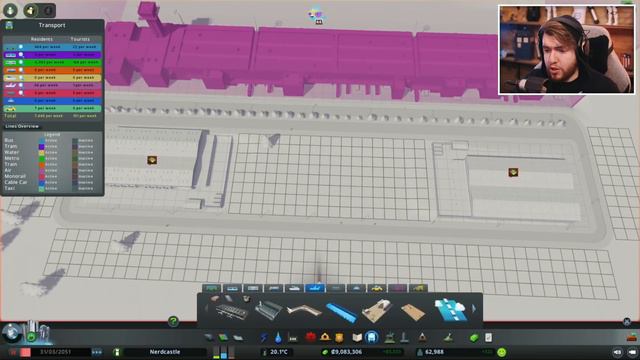Open the Lines Overview button
This screenshot has width=640, height=360.
pos(22,126)
